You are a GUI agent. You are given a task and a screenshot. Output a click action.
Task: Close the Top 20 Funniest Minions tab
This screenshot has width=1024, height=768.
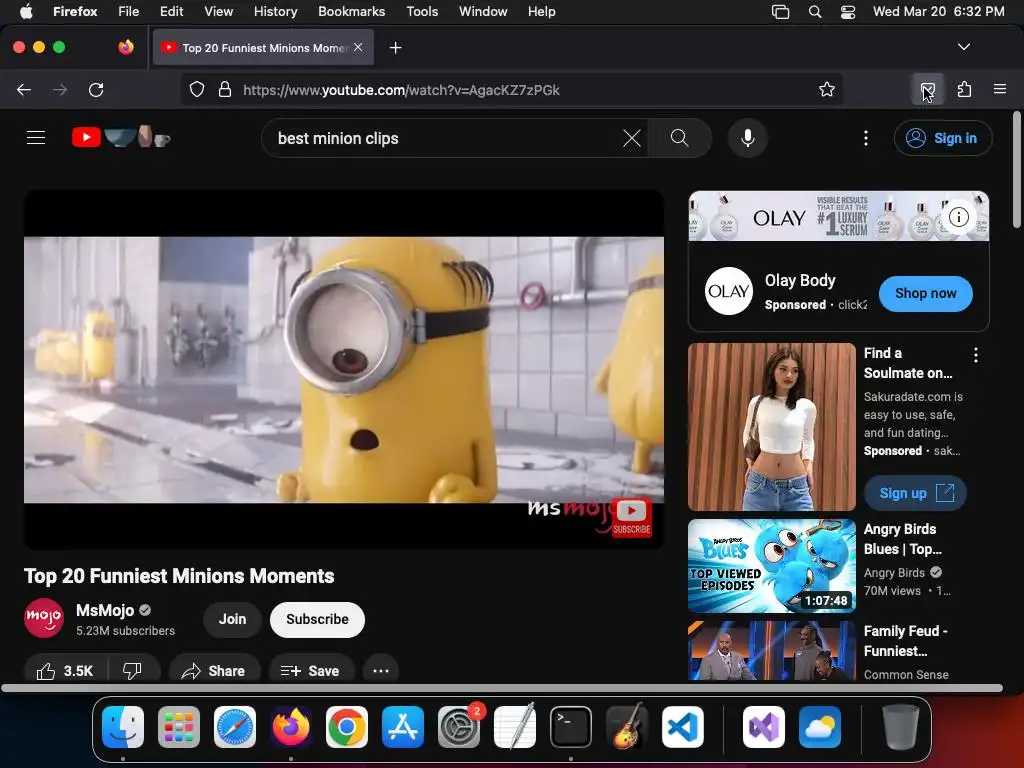(x=358, y=47)
